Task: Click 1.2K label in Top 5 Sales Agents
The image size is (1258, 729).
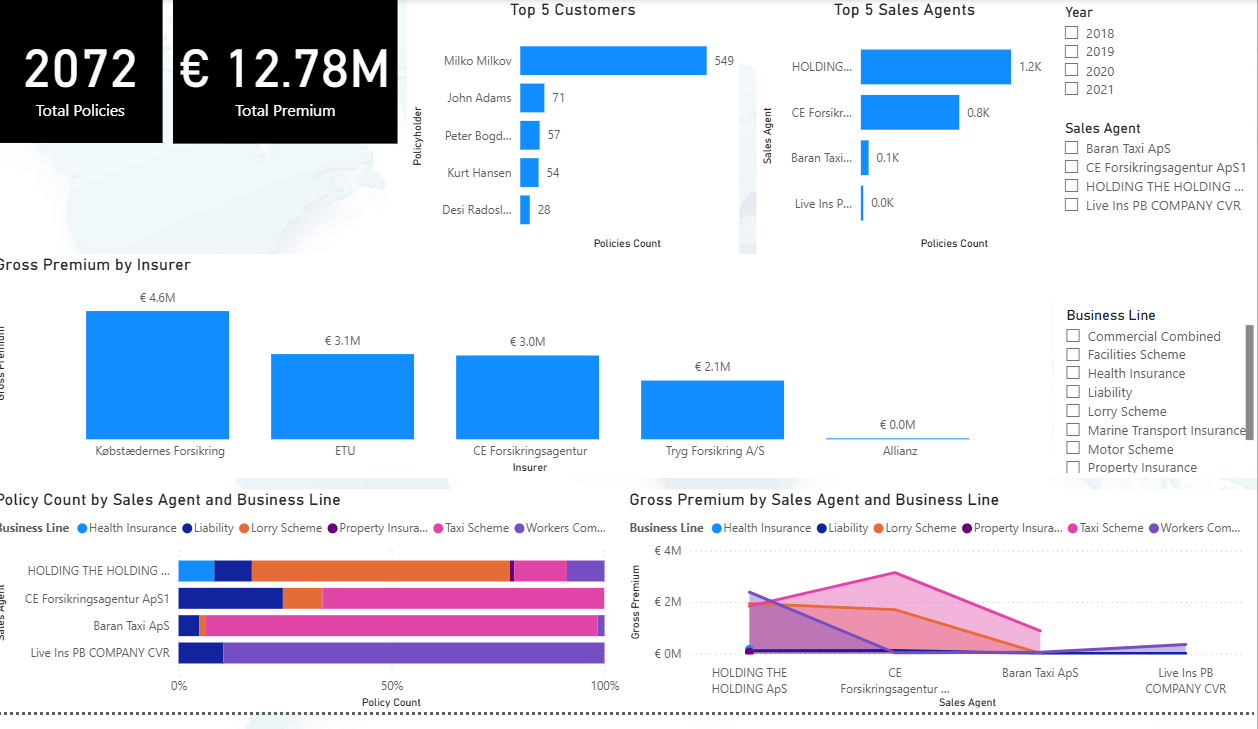Action: 1030,67
